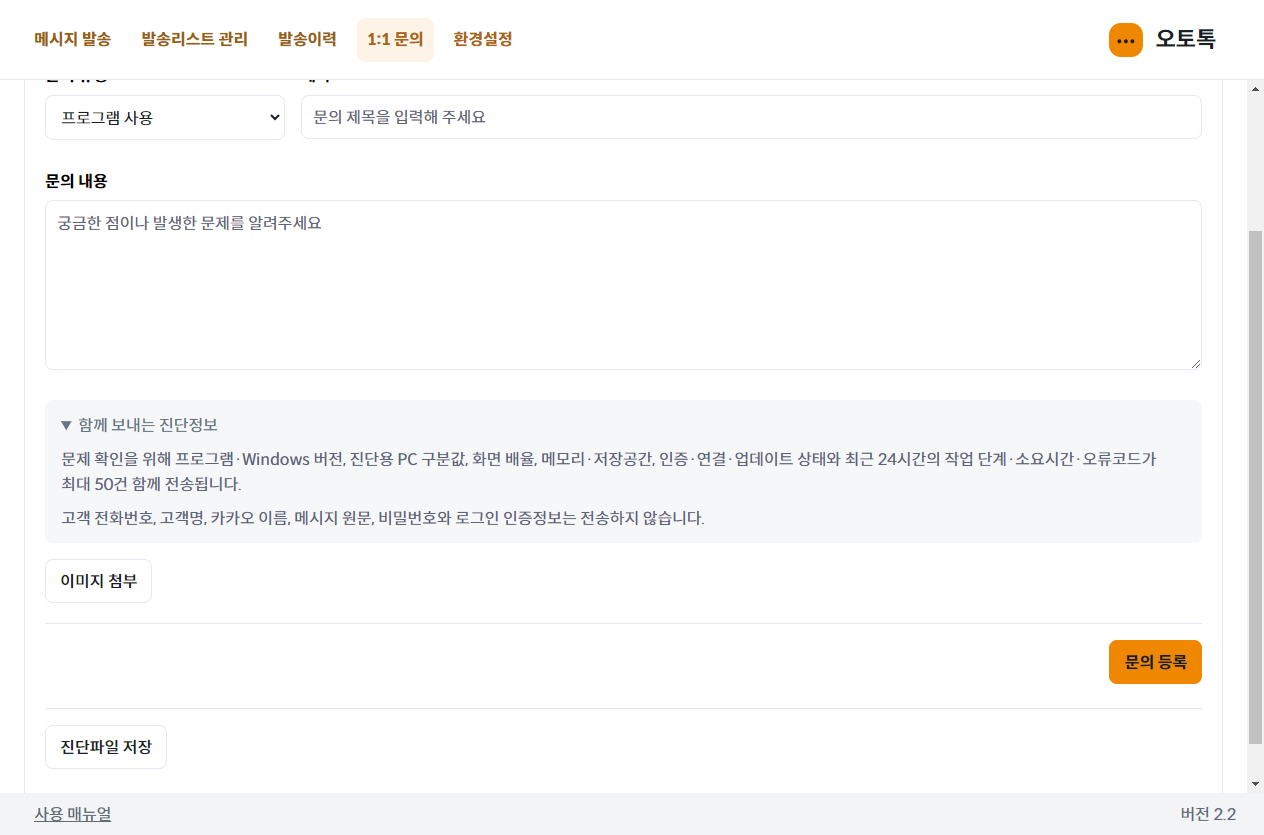Image resolution: width=1264 pixels, height=835 pixels.
Task: Click the text area resize grip
Action: pyautogui.click(x=1194, y=362)
